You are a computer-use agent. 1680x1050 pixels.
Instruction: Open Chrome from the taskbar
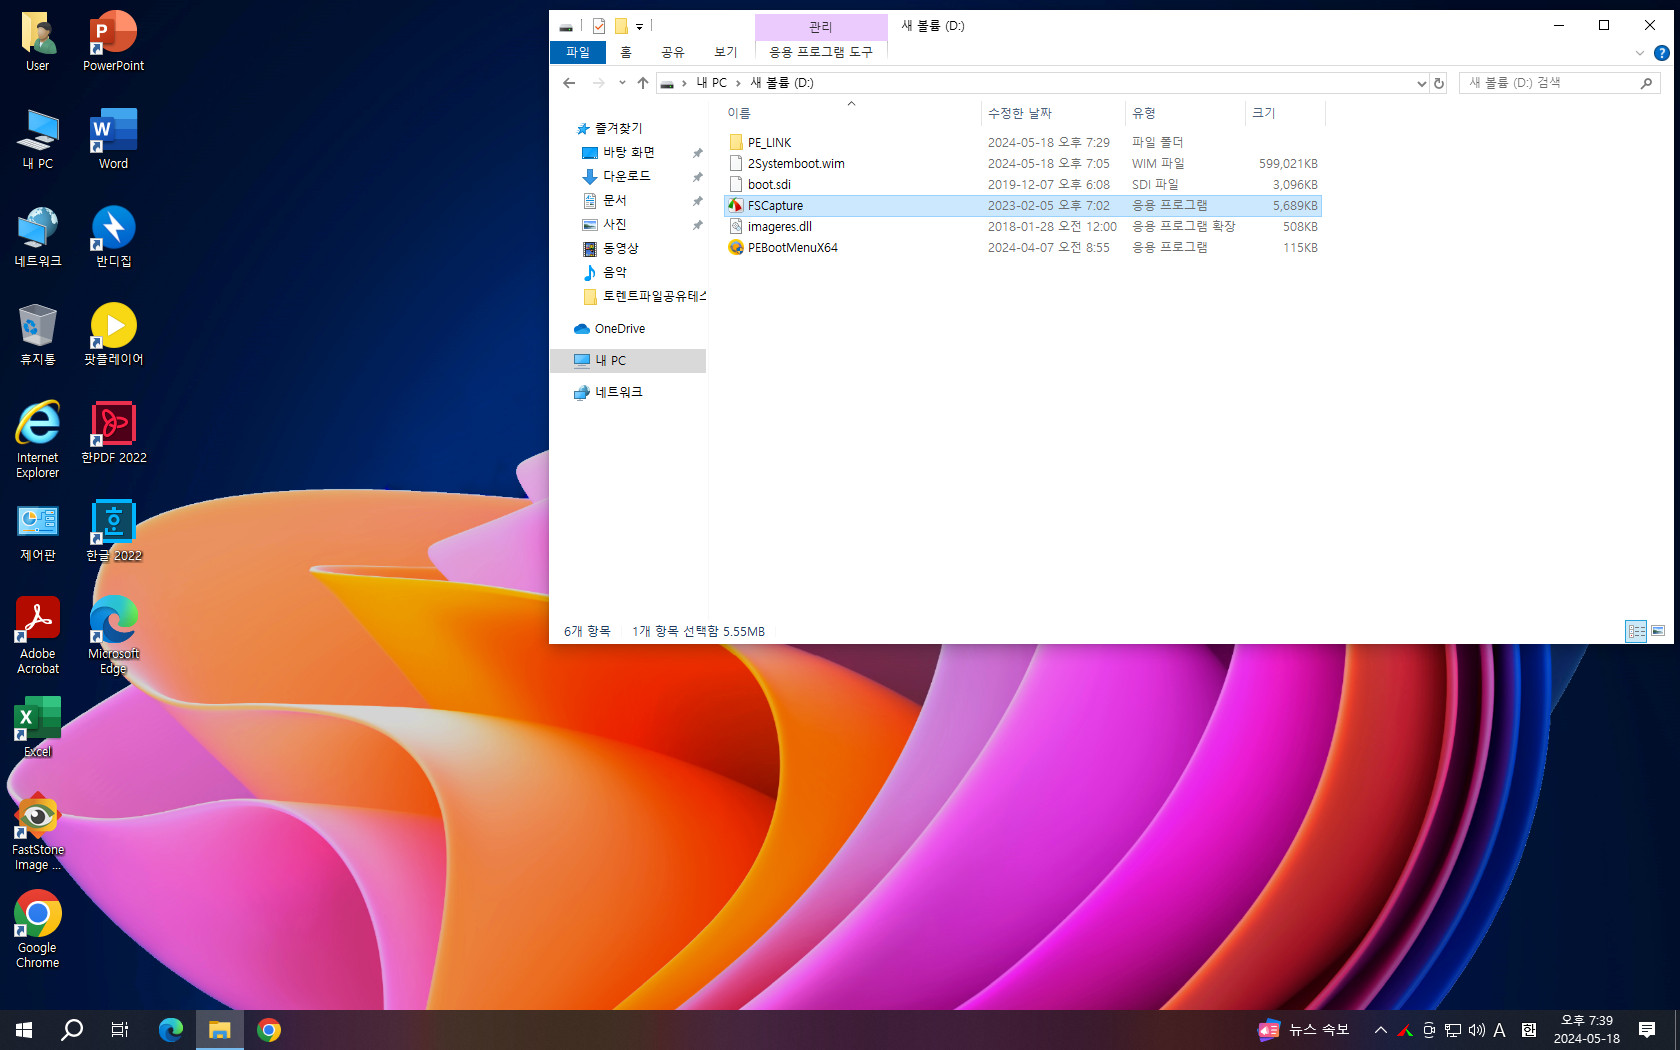(268, 1030)
